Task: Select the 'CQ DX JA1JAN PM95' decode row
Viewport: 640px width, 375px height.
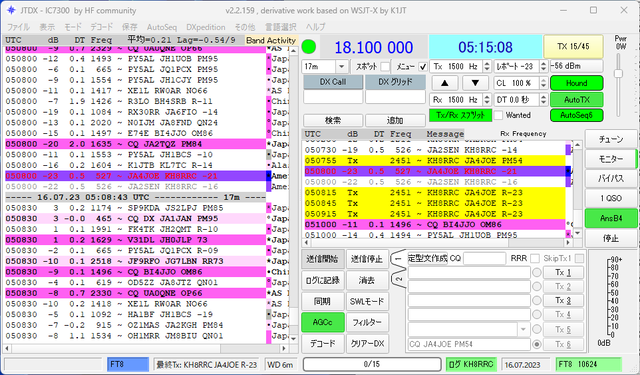Action: 136,219
